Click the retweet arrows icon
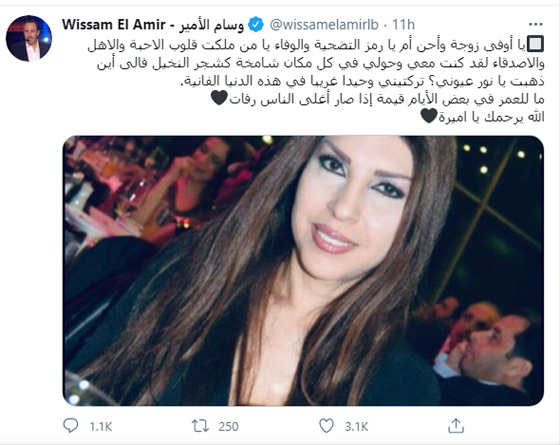Screen dimensions: 560x445 (x=200, y=426)
